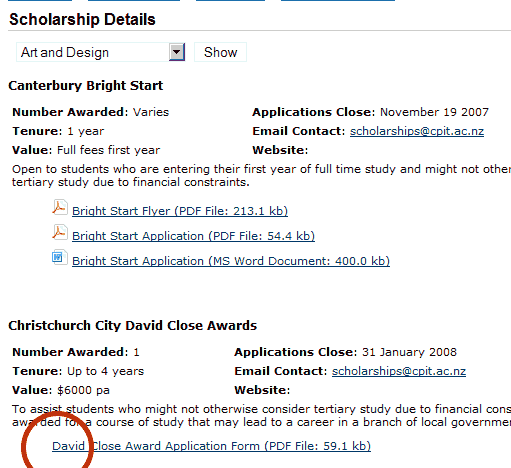Click the Show button
Screen dimensions: 511x468
click(x=220, y=52)
